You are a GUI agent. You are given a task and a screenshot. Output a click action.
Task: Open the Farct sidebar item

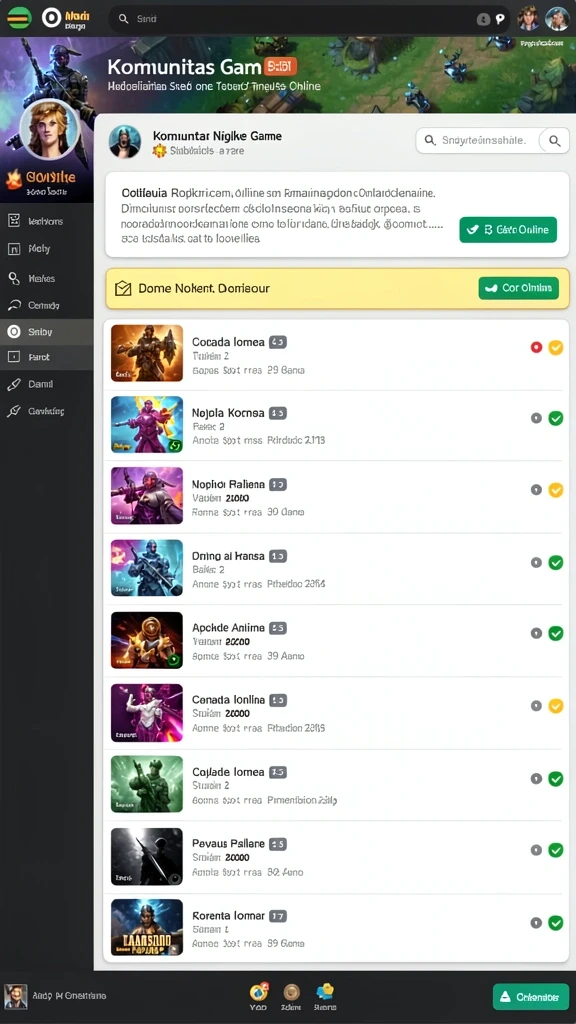click(x=46, y=357)
